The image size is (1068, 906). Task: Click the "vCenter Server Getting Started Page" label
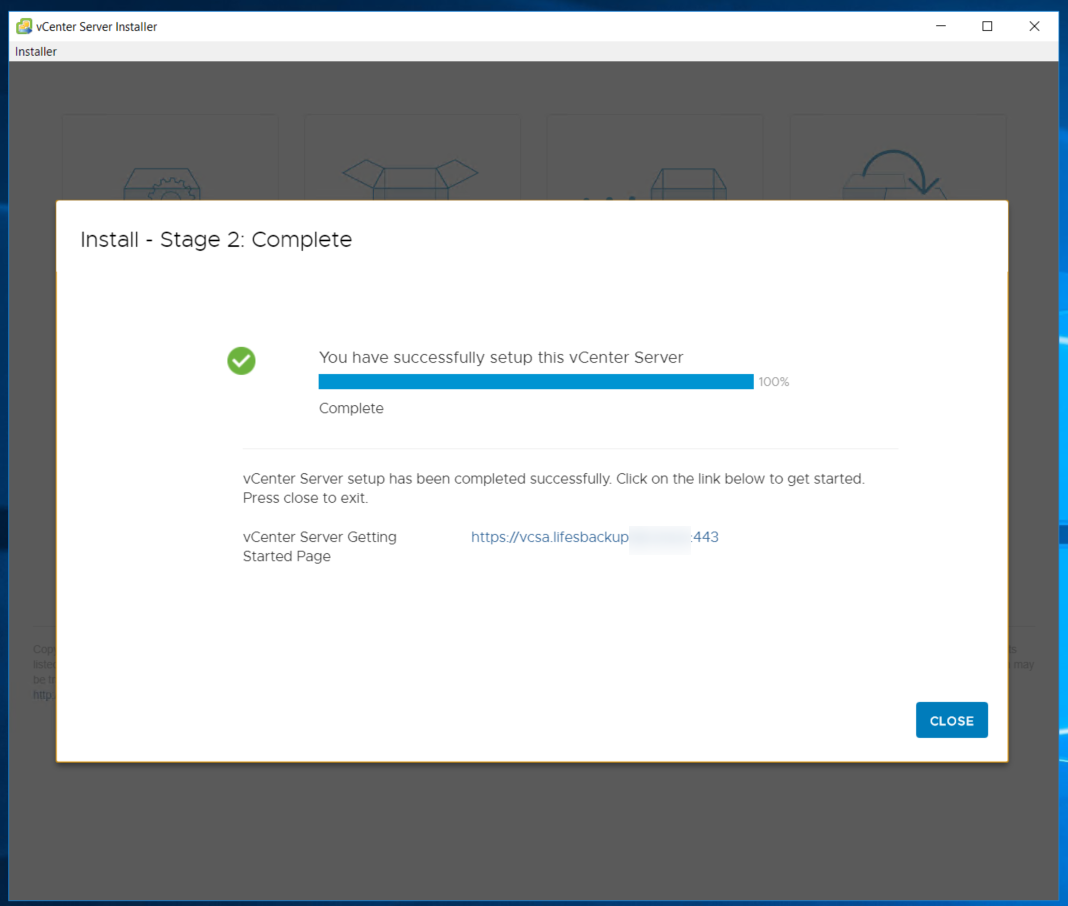(x=320, y=546)
